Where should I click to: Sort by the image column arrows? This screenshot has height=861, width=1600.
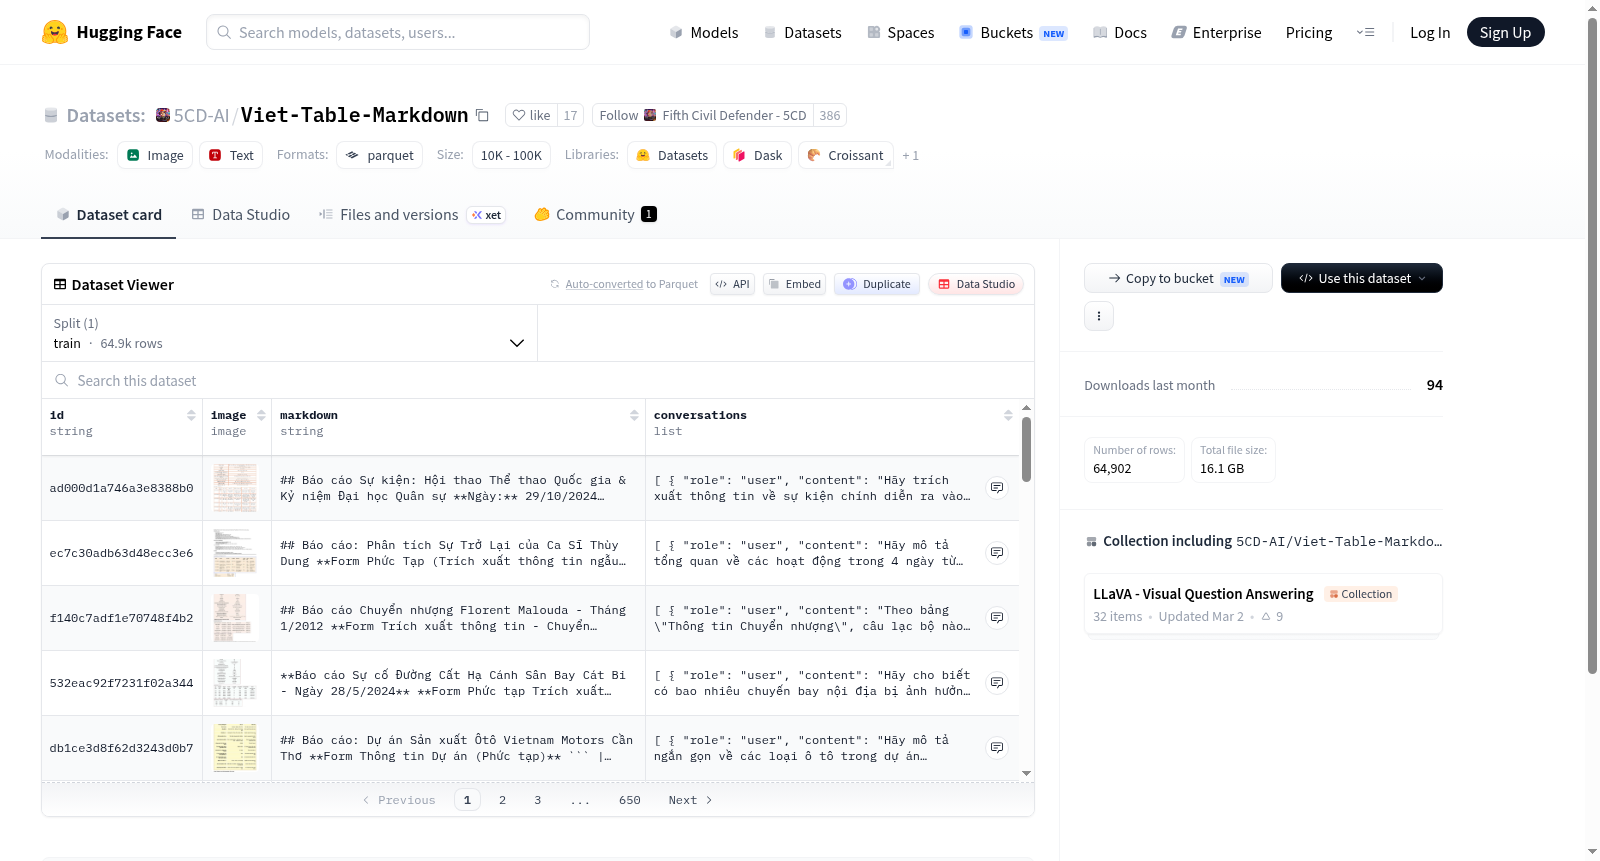click(261, 415)
